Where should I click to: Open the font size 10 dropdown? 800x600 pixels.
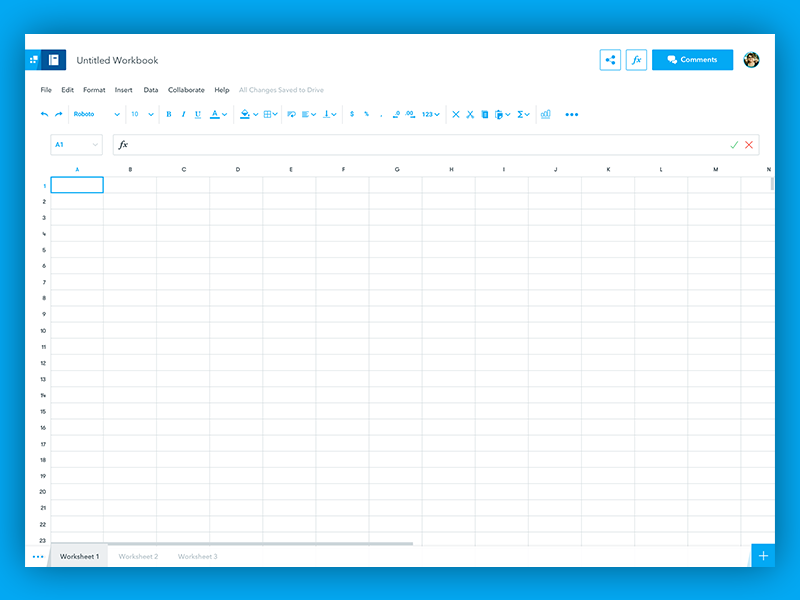coord(138,114)
